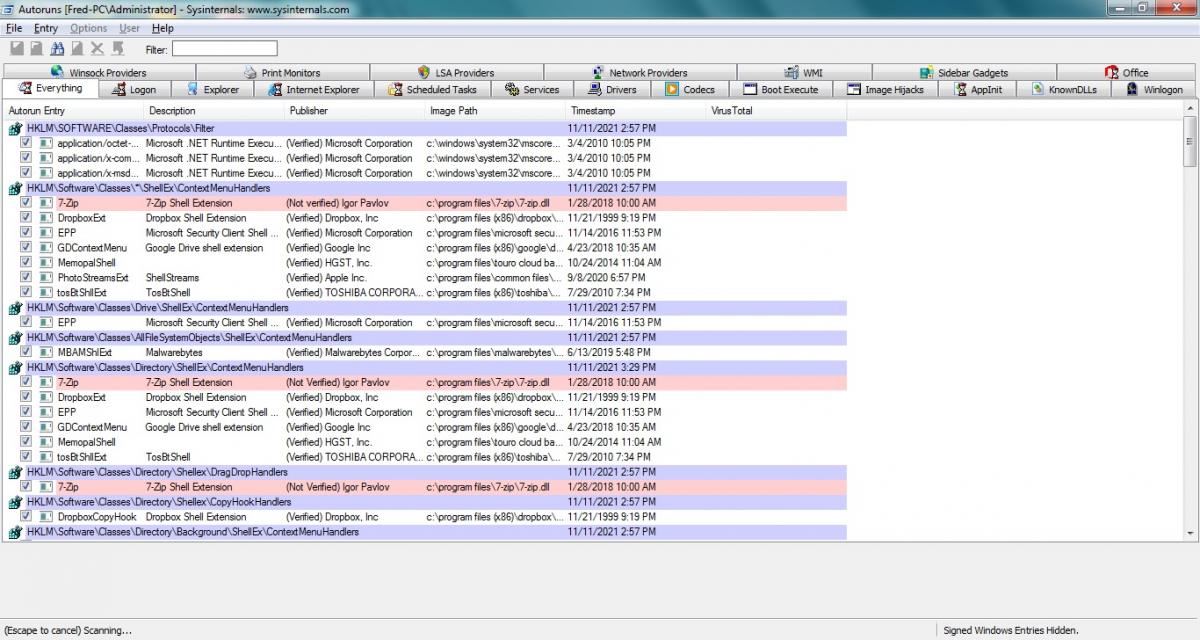This screenshot has height=640, width=1200.
Task: Click the Scheduled Tasks tab icon
Action: pos(395,89)
